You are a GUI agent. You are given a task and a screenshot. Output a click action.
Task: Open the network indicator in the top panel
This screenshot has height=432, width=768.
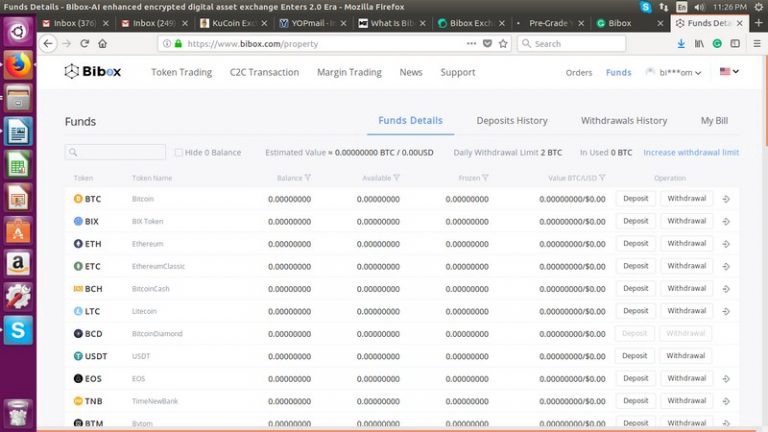click(664, 7)
